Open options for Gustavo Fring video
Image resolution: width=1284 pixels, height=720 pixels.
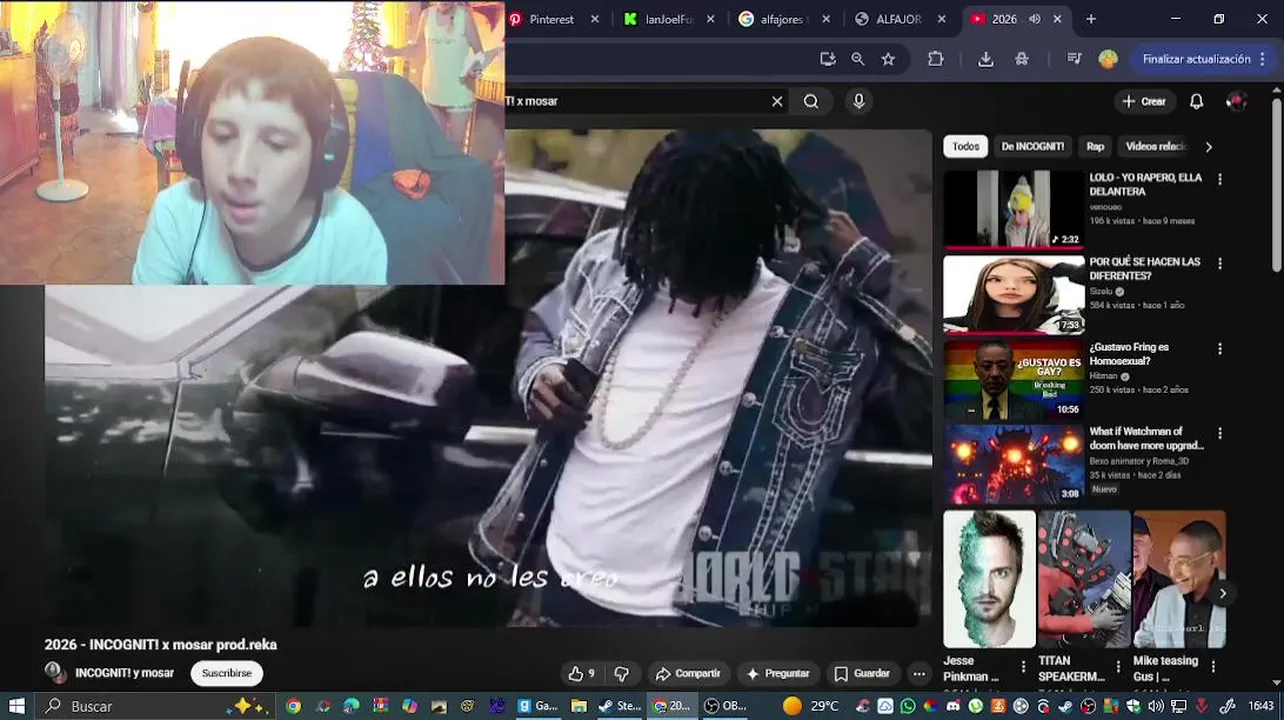point(1219,349)
